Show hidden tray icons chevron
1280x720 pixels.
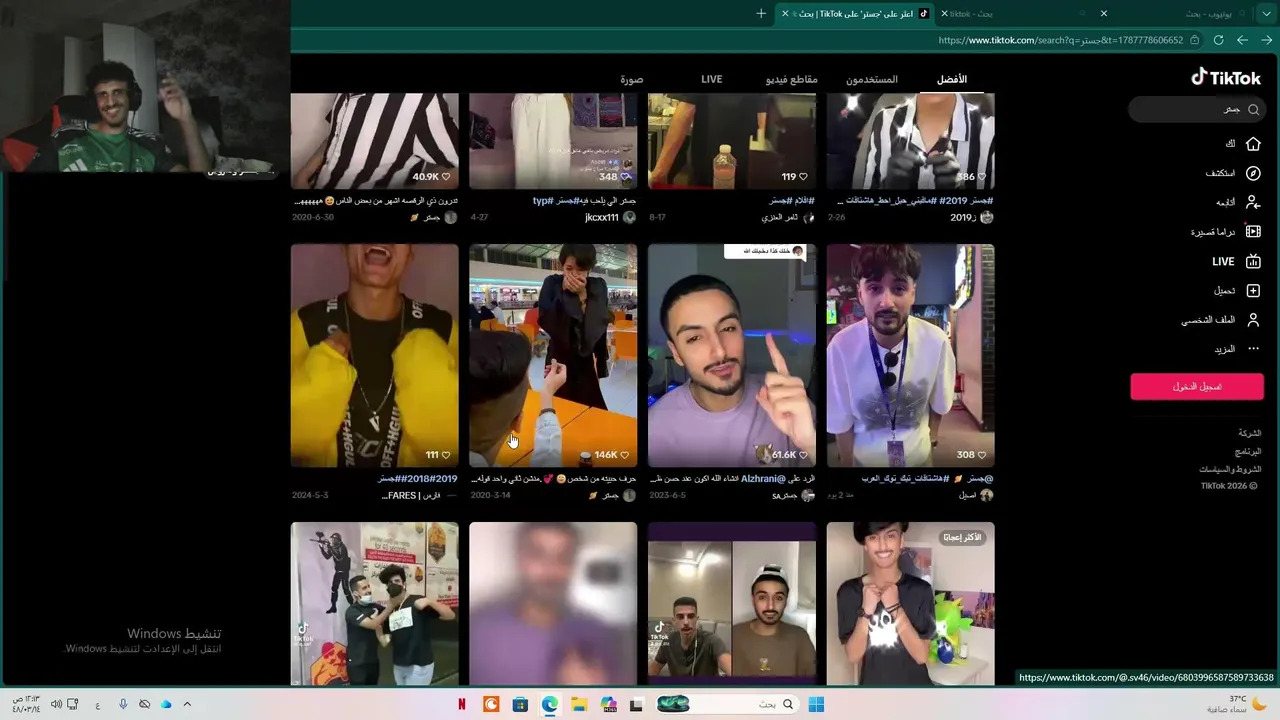[x=186, y=704]
